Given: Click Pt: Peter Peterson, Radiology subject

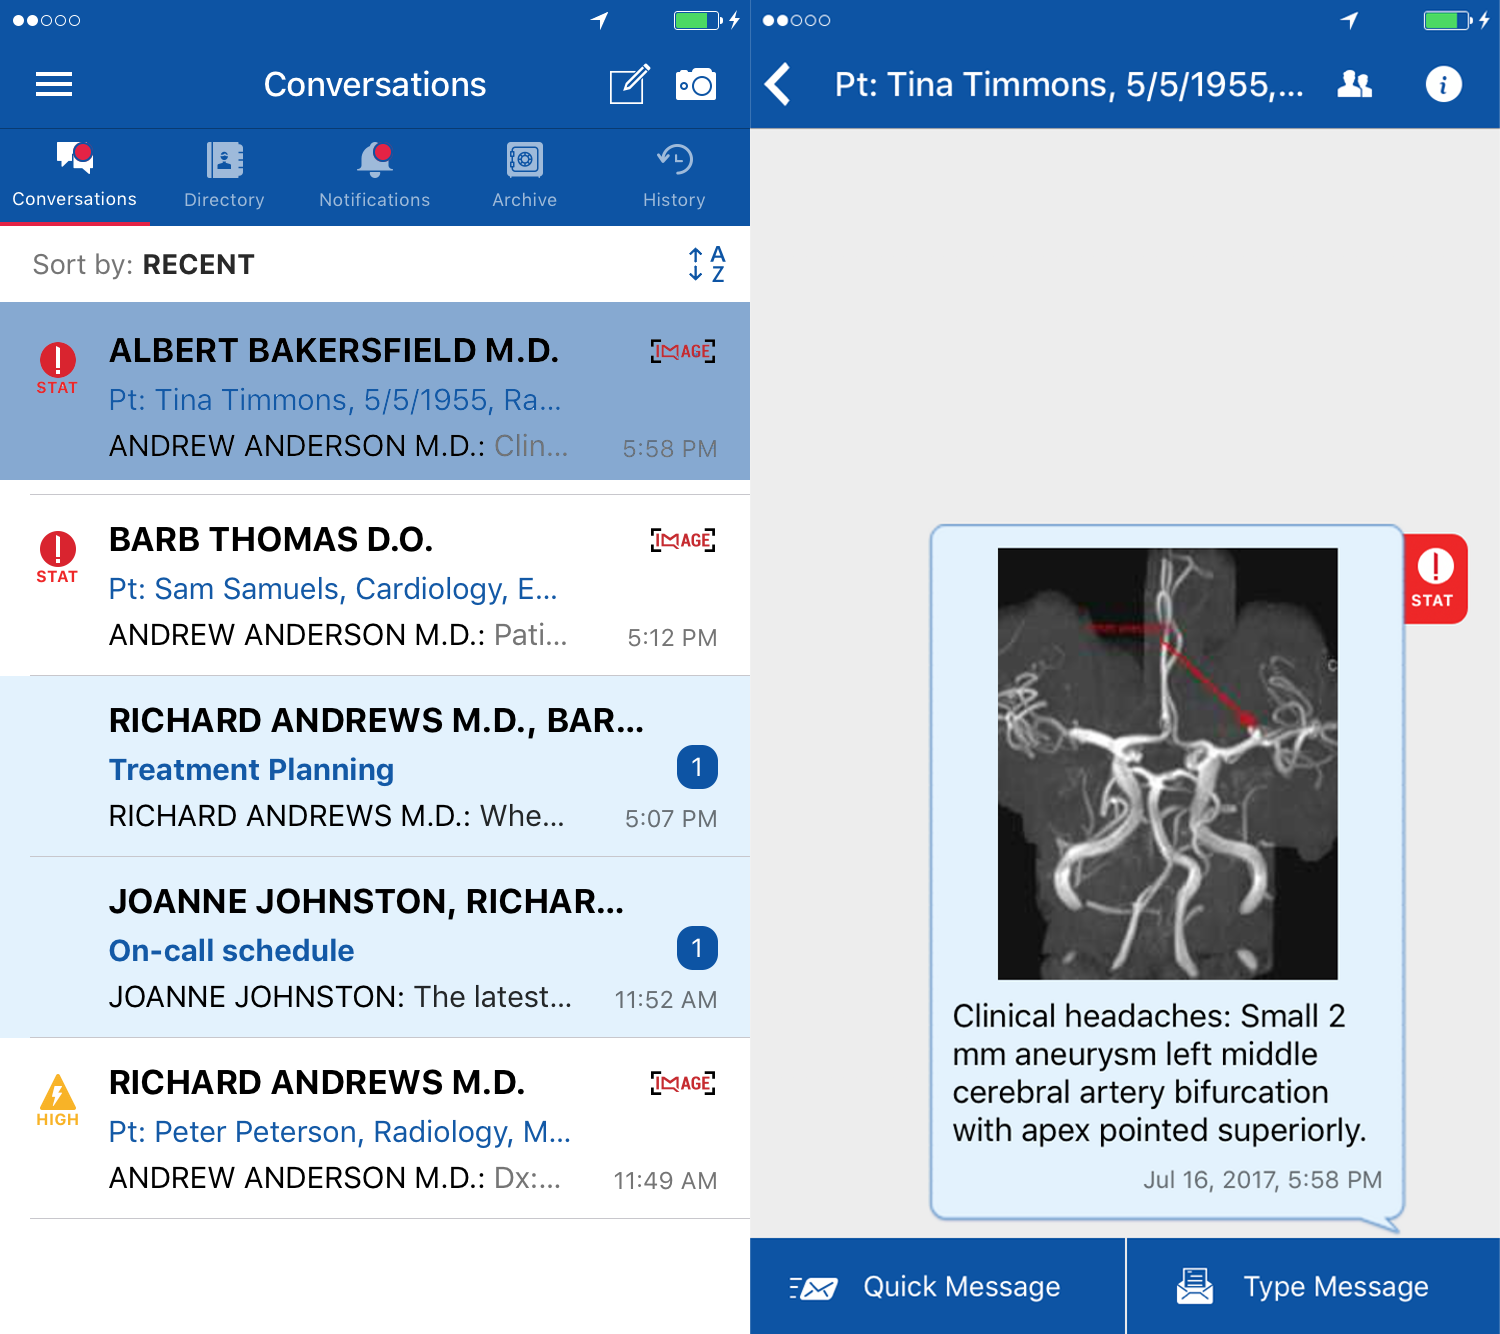Looking at the screenshot, I should [340, 1132].
